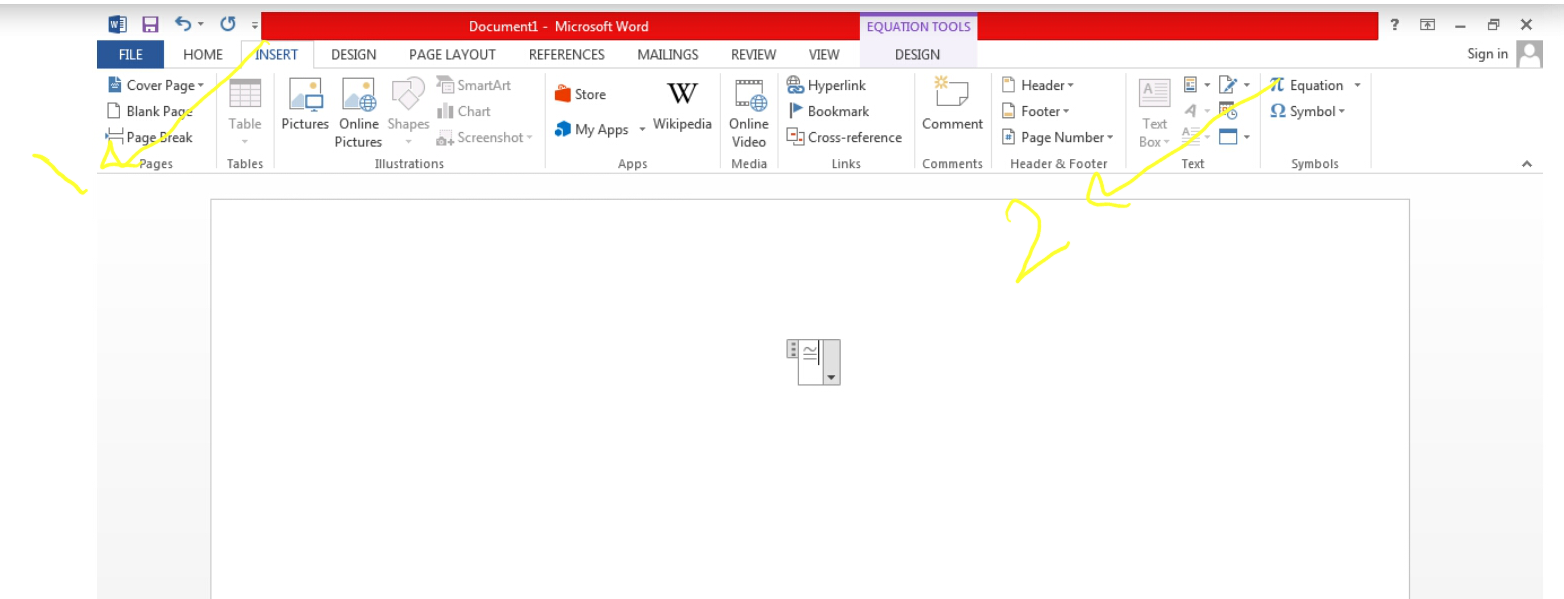1564x599 pixels.
Task: Open Ribbon Display Options
Action: click(x=1428, y=25)
